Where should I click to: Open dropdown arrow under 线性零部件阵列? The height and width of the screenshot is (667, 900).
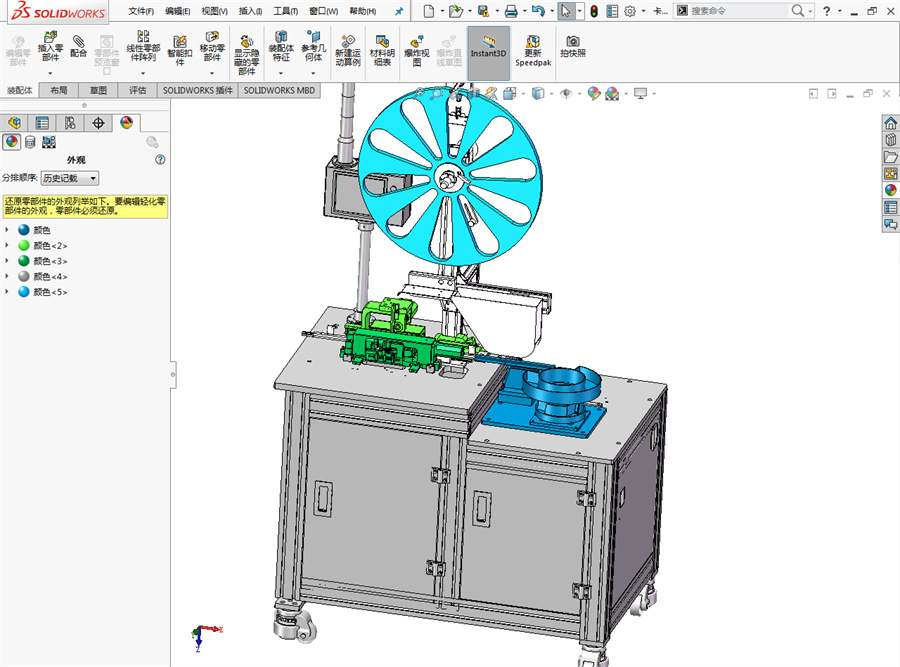(x=142, y=73)
